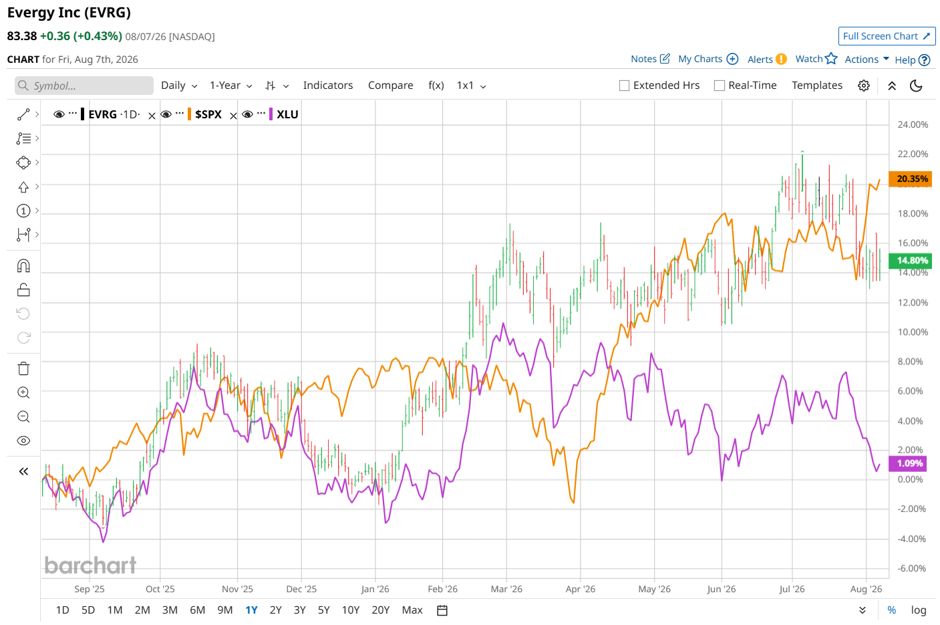Click the black EVRG color swatch
The height and width of the screenshot is (625, 940).
point(82,114)
